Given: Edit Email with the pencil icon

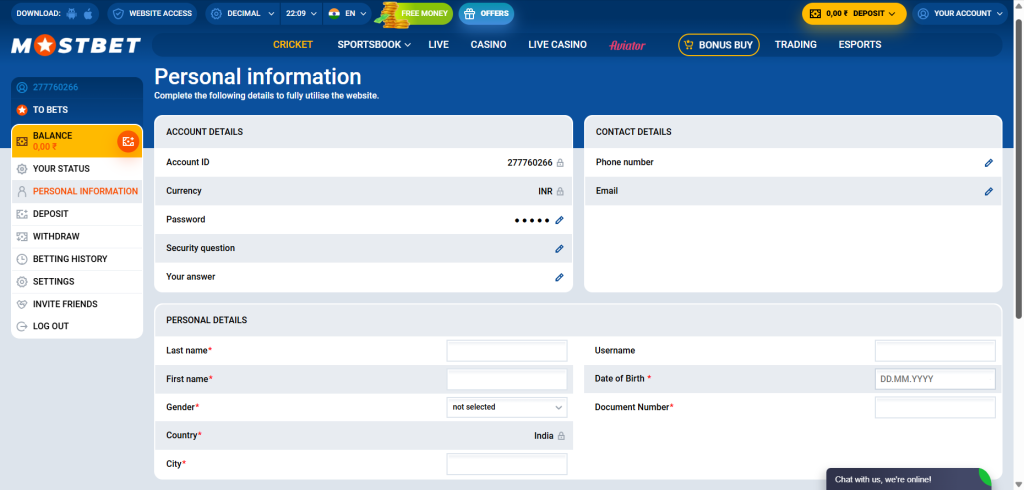Looking at the screenshot, I should coord(989,191).
